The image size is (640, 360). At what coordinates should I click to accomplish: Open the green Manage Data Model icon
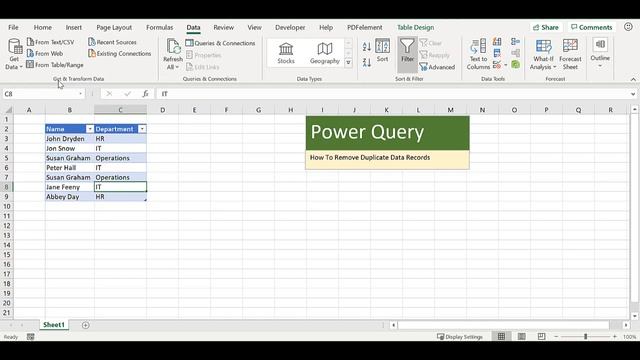(515, 64)
